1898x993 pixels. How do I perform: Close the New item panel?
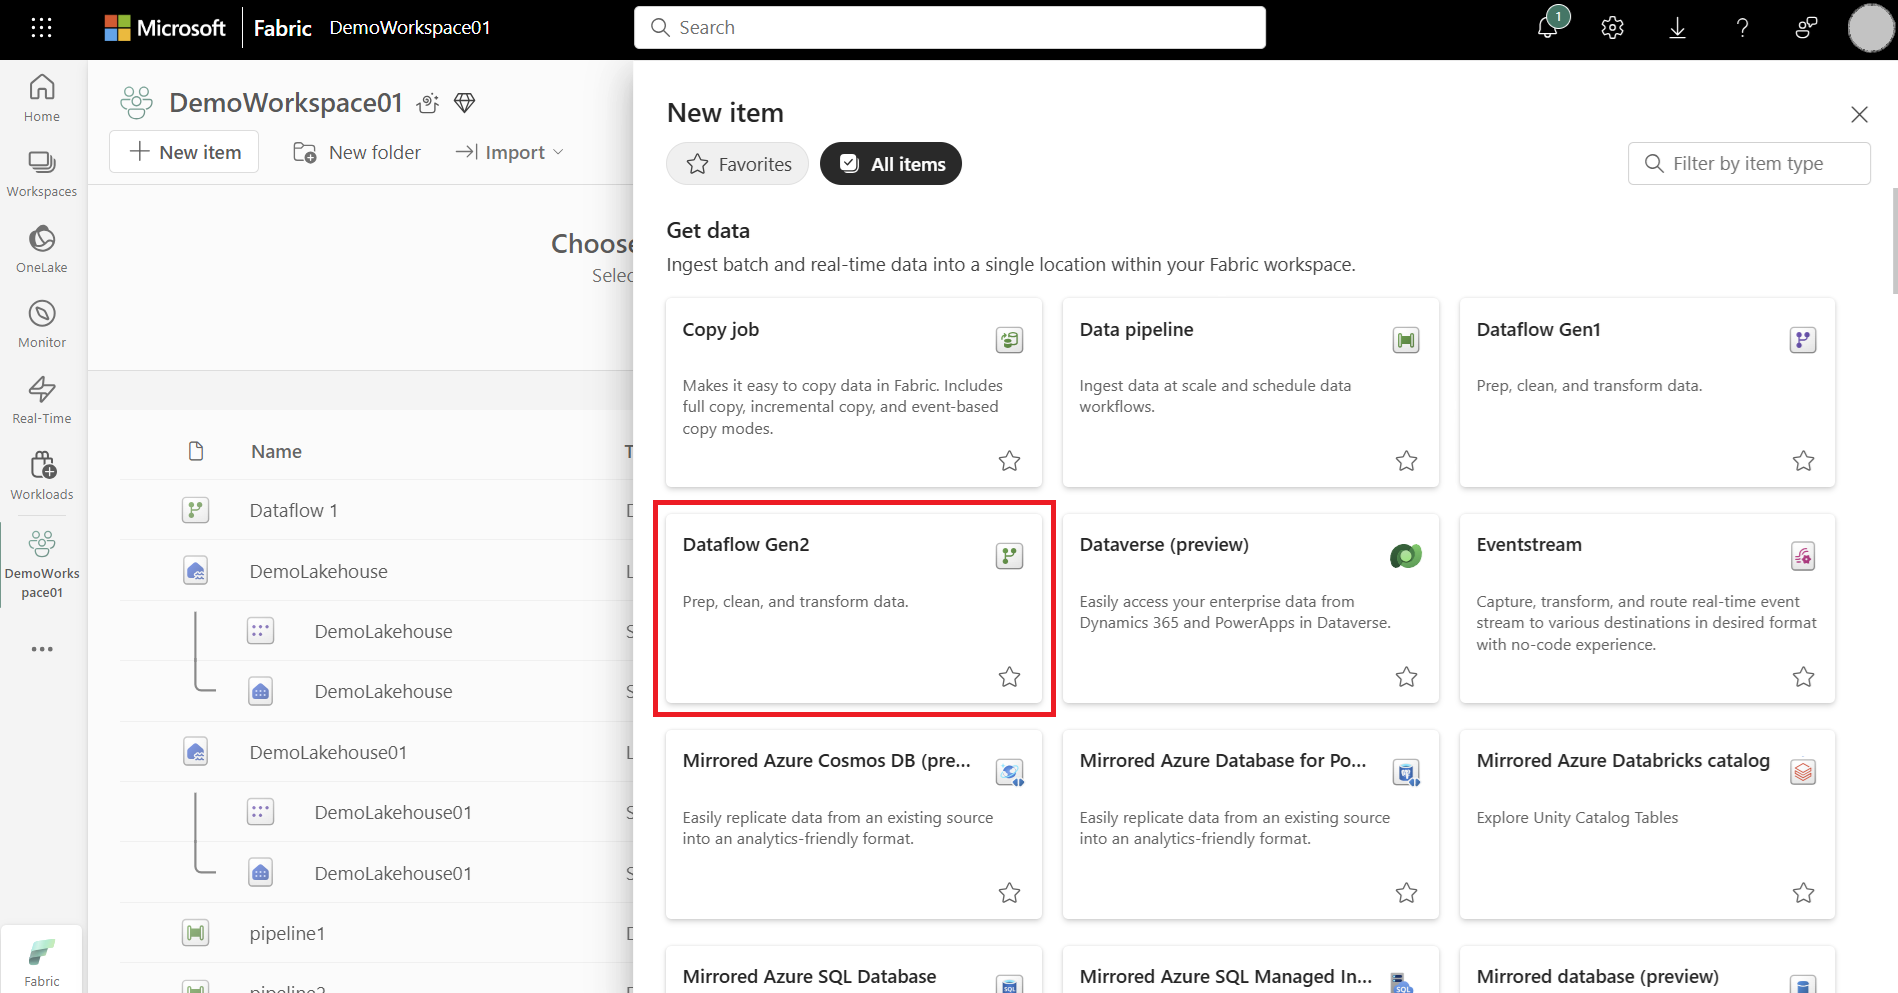(x=1859, y=115)
